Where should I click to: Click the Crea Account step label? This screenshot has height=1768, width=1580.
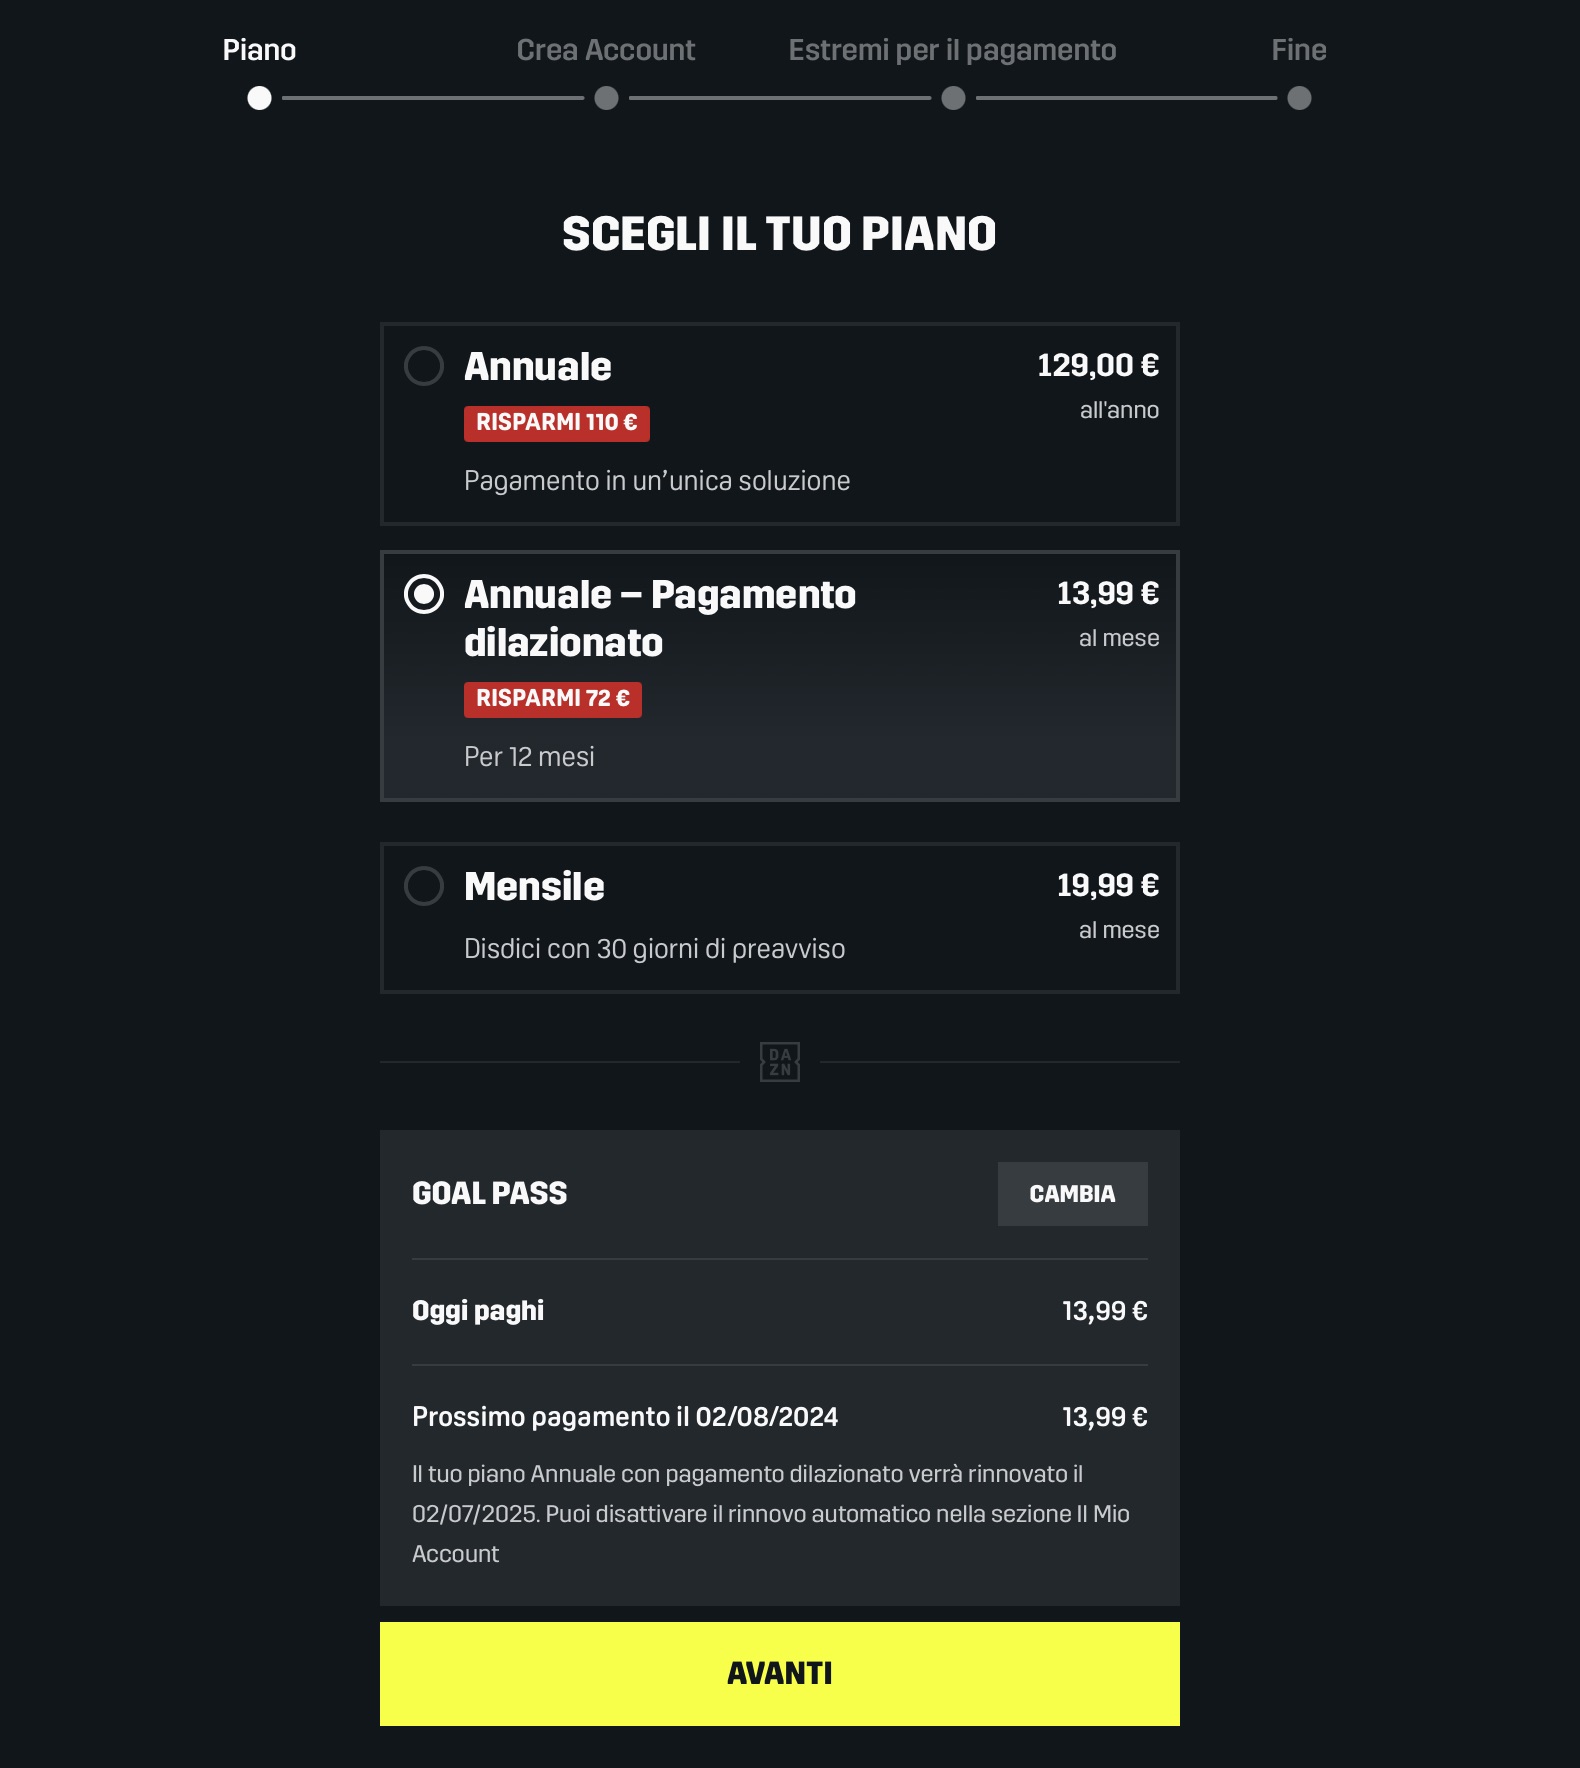[x=605, y=50]
